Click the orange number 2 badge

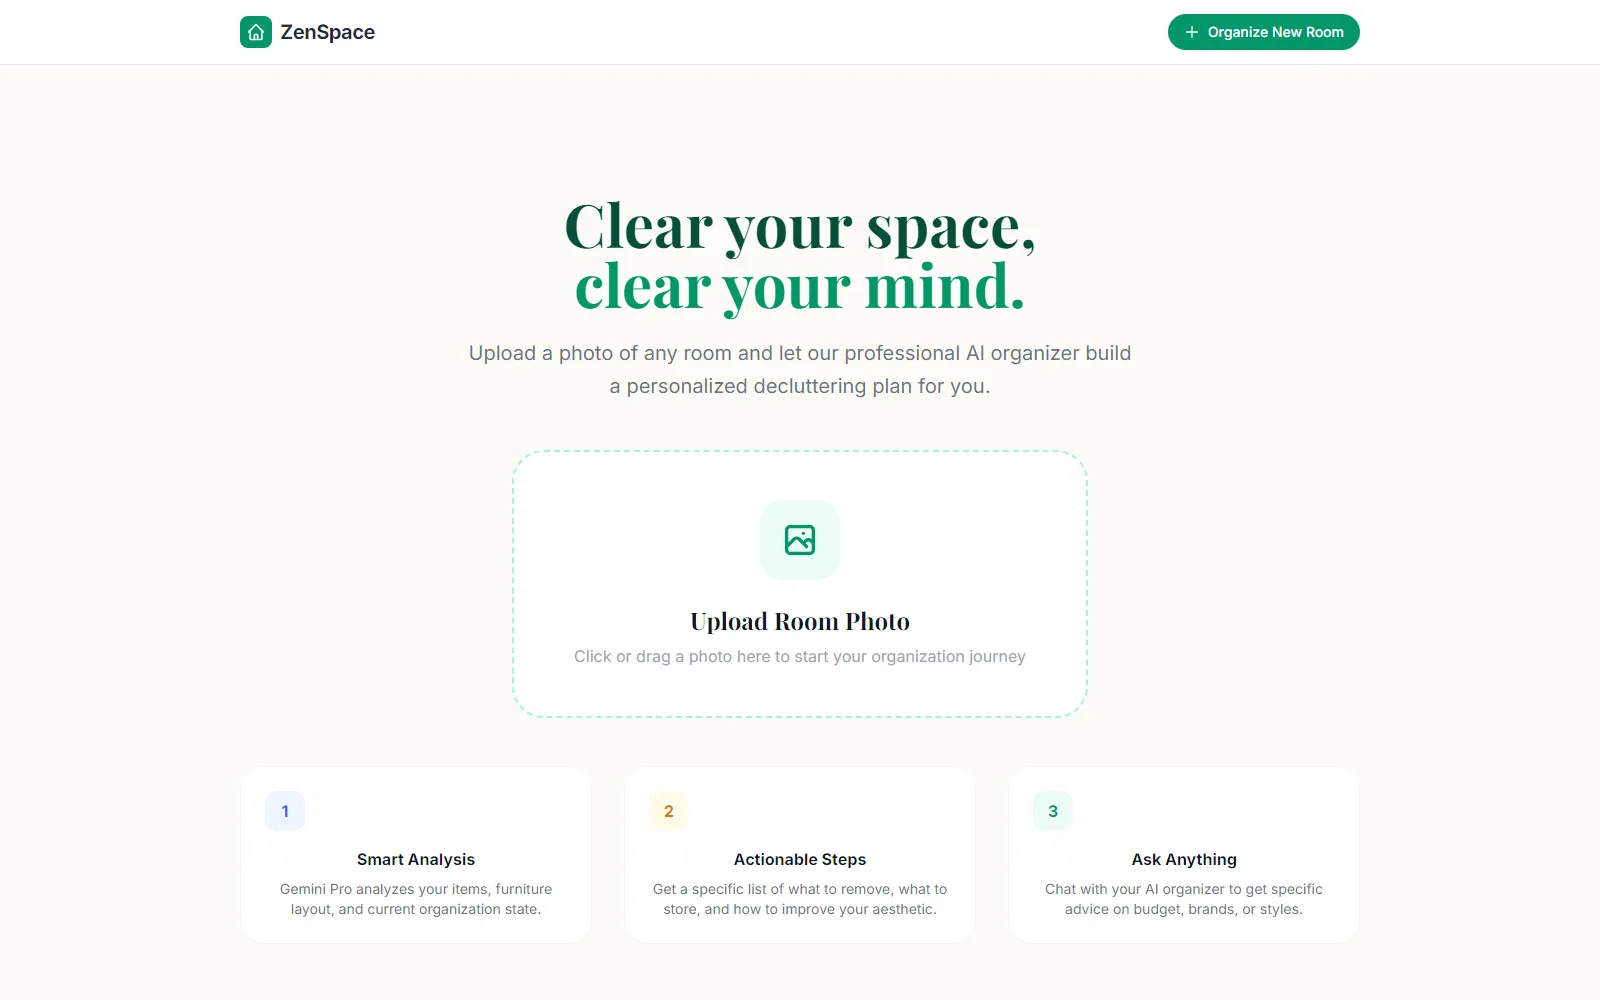pos(669,811)
